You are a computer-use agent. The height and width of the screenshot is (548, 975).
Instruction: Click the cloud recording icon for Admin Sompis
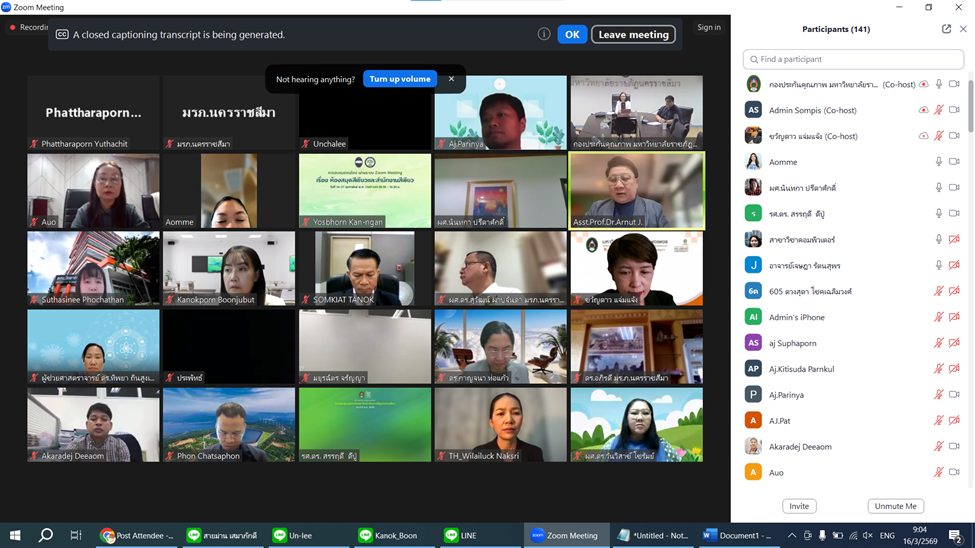coord(923,110)
